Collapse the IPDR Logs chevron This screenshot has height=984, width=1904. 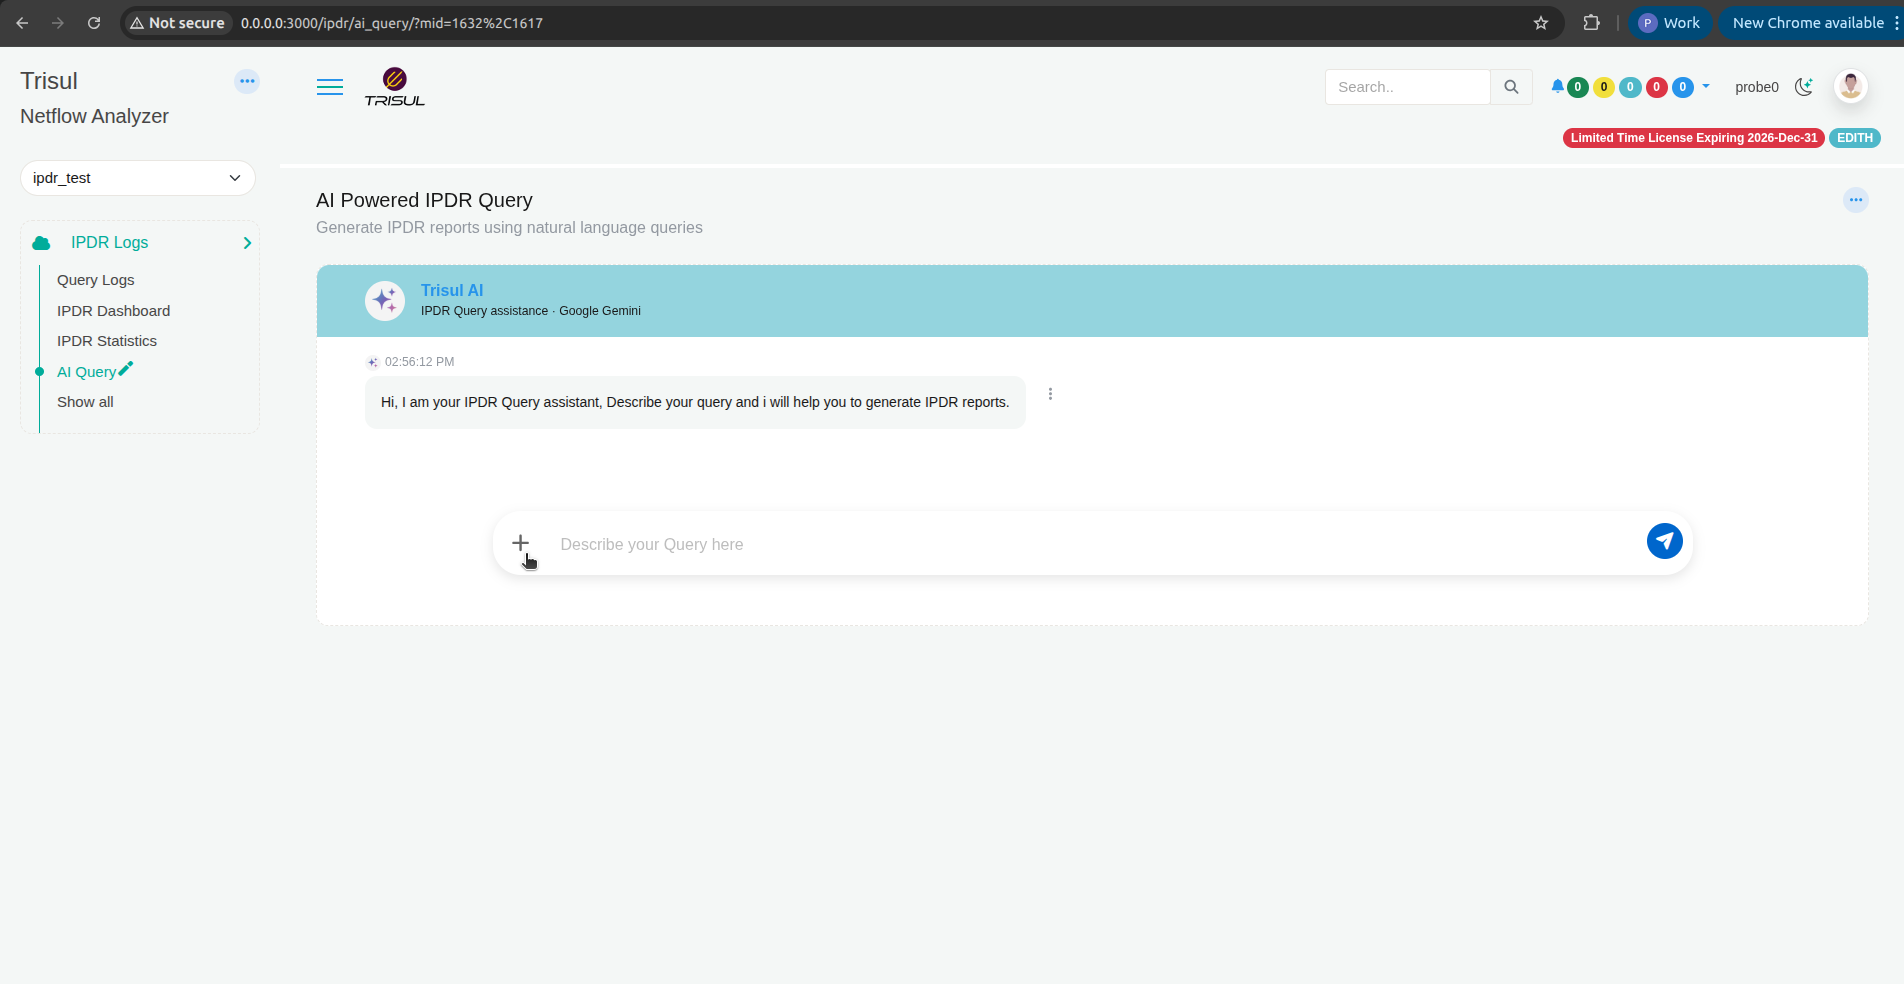click(247, 243)
